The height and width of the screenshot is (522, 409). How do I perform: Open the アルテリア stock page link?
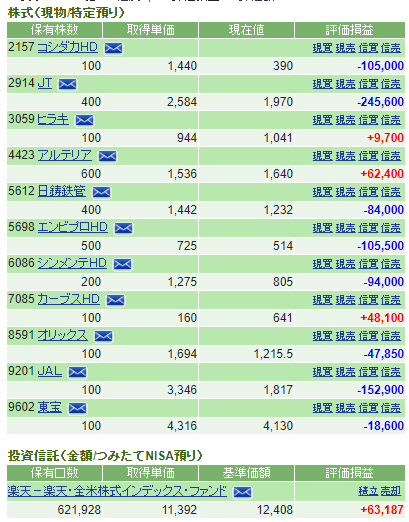pos(65,155)
